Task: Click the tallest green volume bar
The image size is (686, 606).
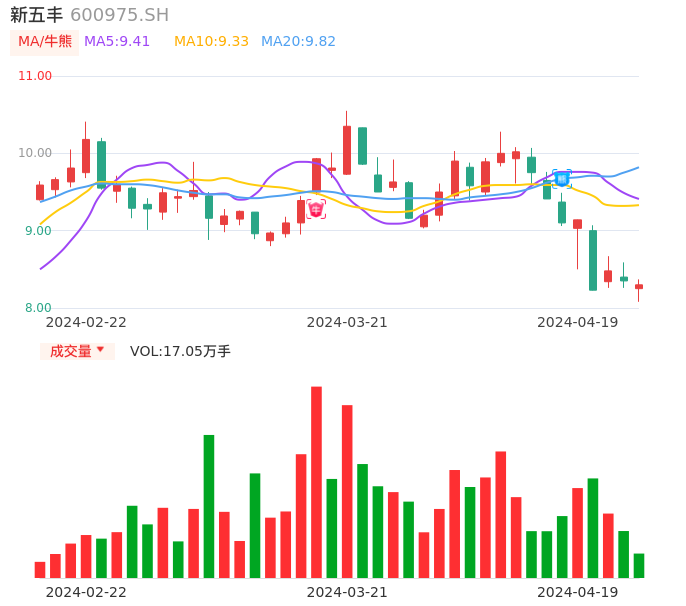Action: click(209, 505)
